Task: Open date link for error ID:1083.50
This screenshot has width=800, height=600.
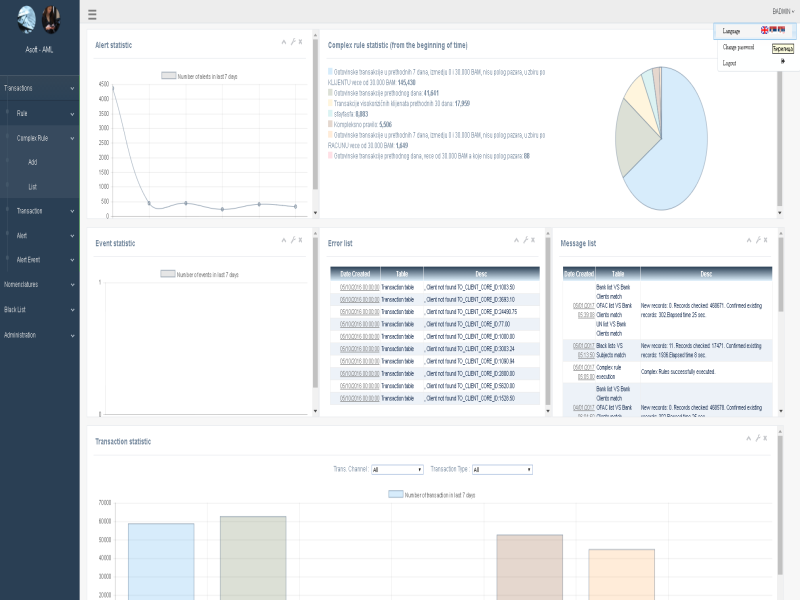Action: tap(359, 287)
